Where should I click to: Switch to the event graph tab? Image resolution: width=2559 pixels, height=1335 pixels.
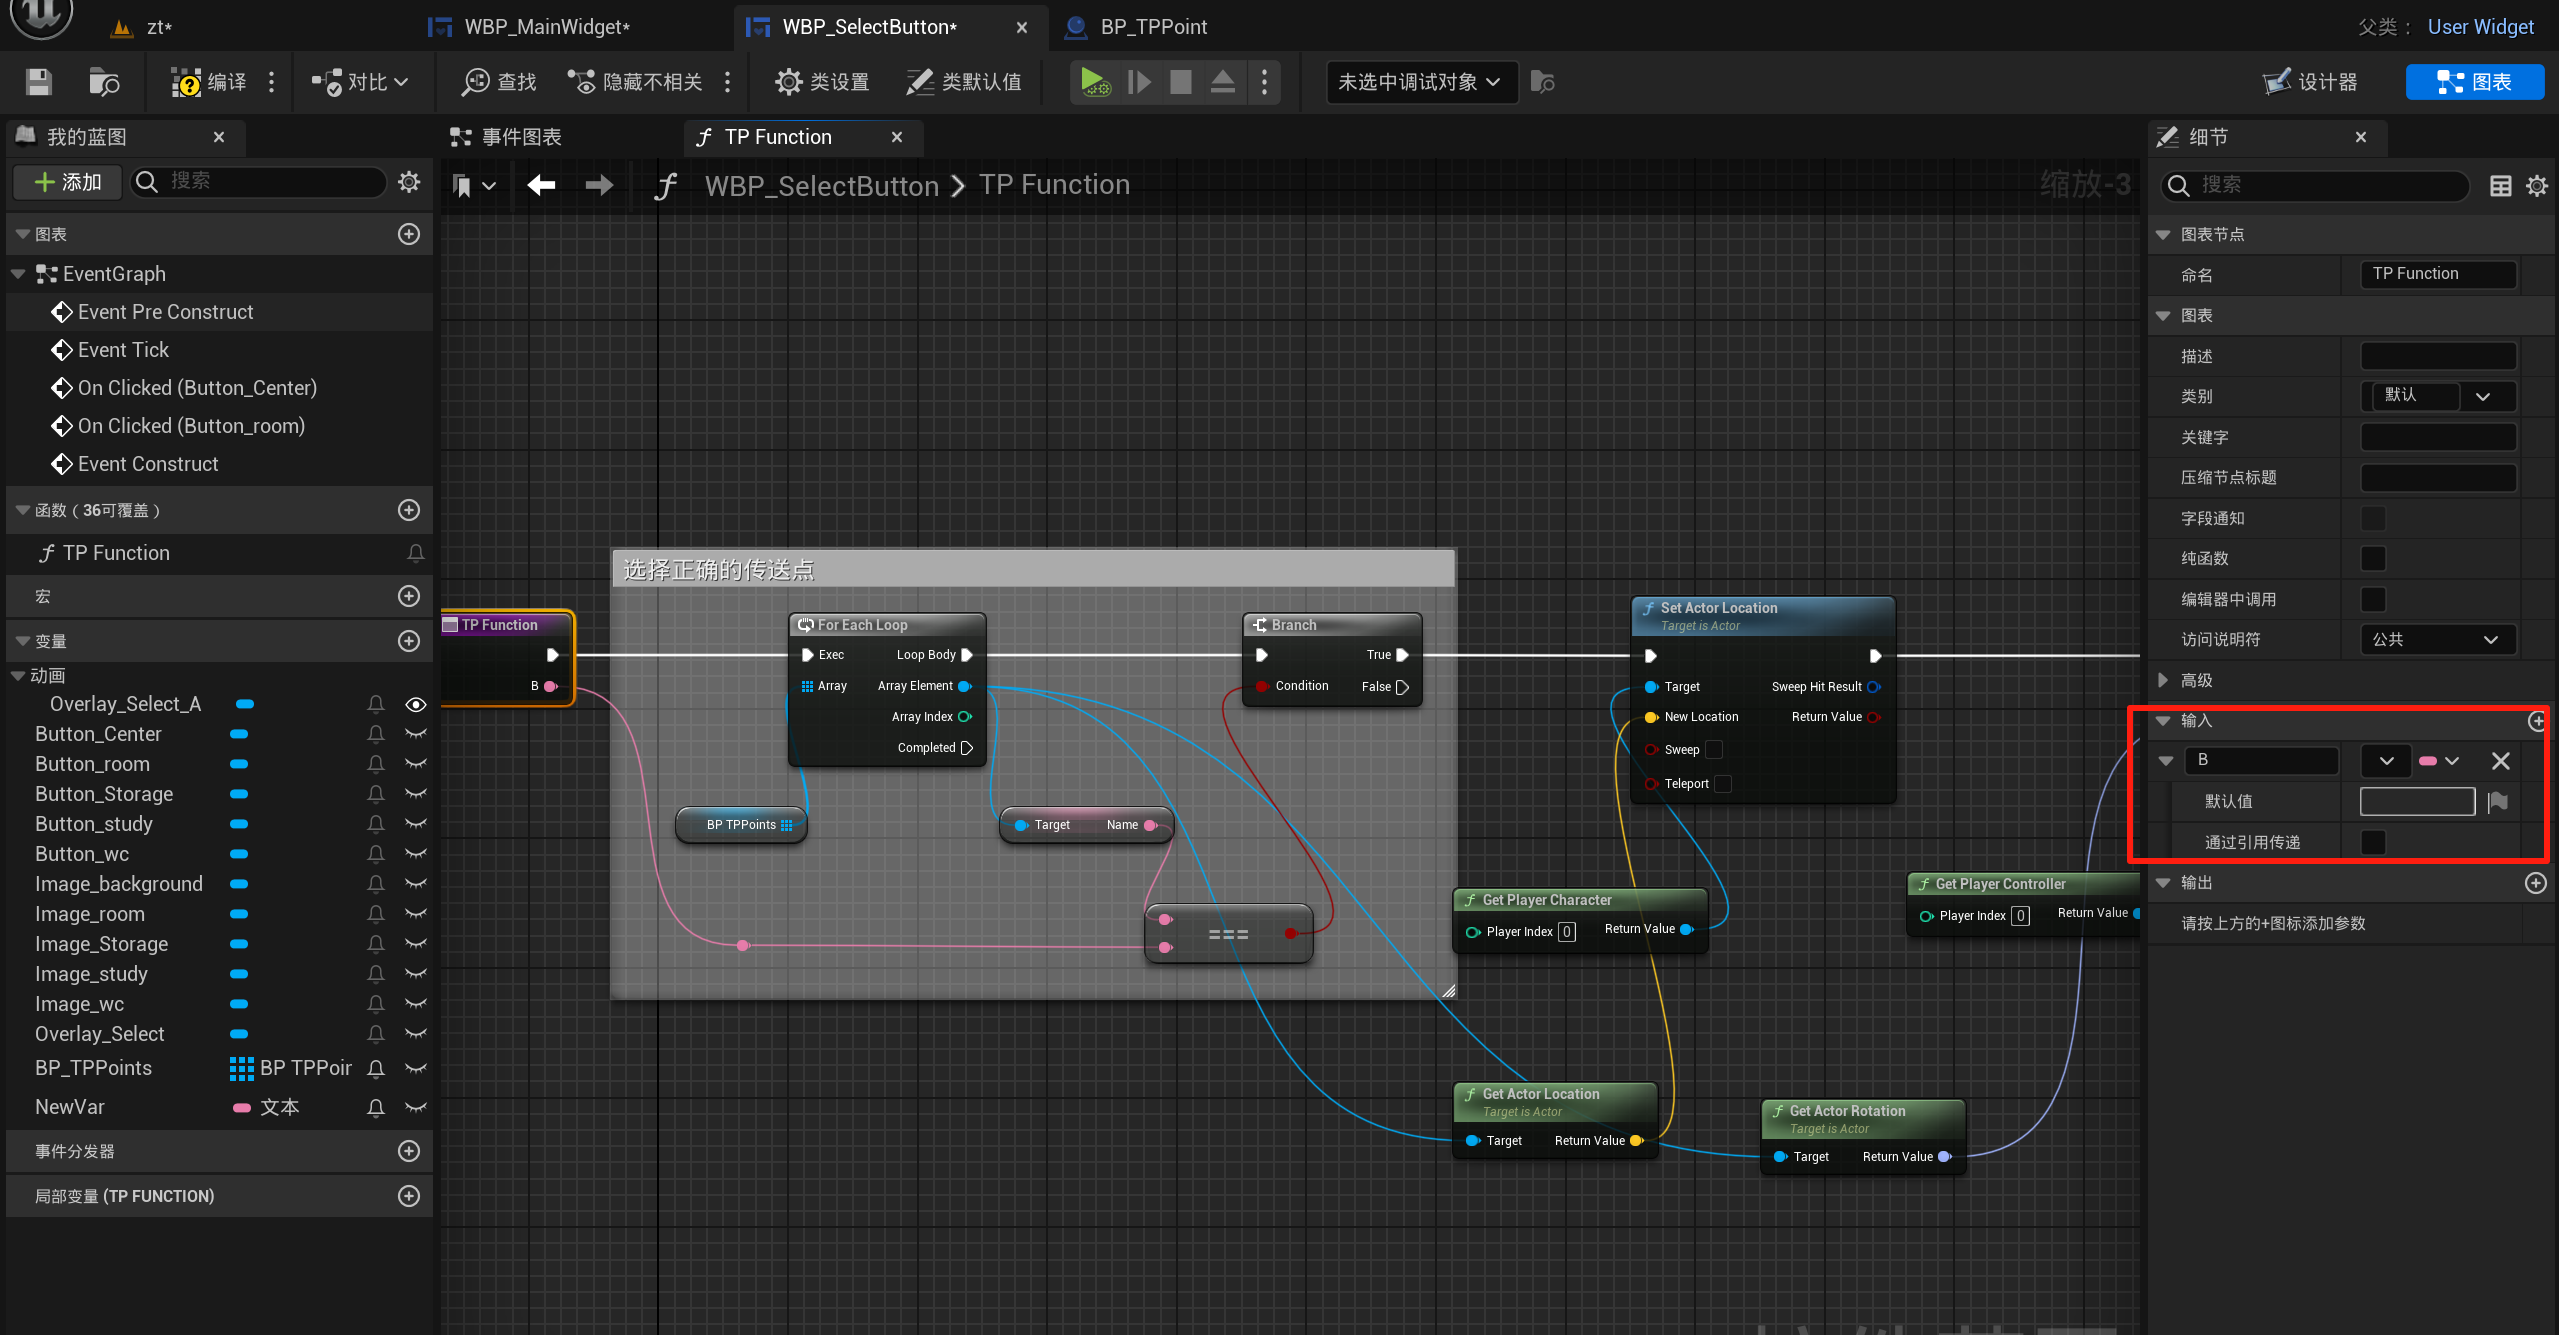tap(520, 137)
